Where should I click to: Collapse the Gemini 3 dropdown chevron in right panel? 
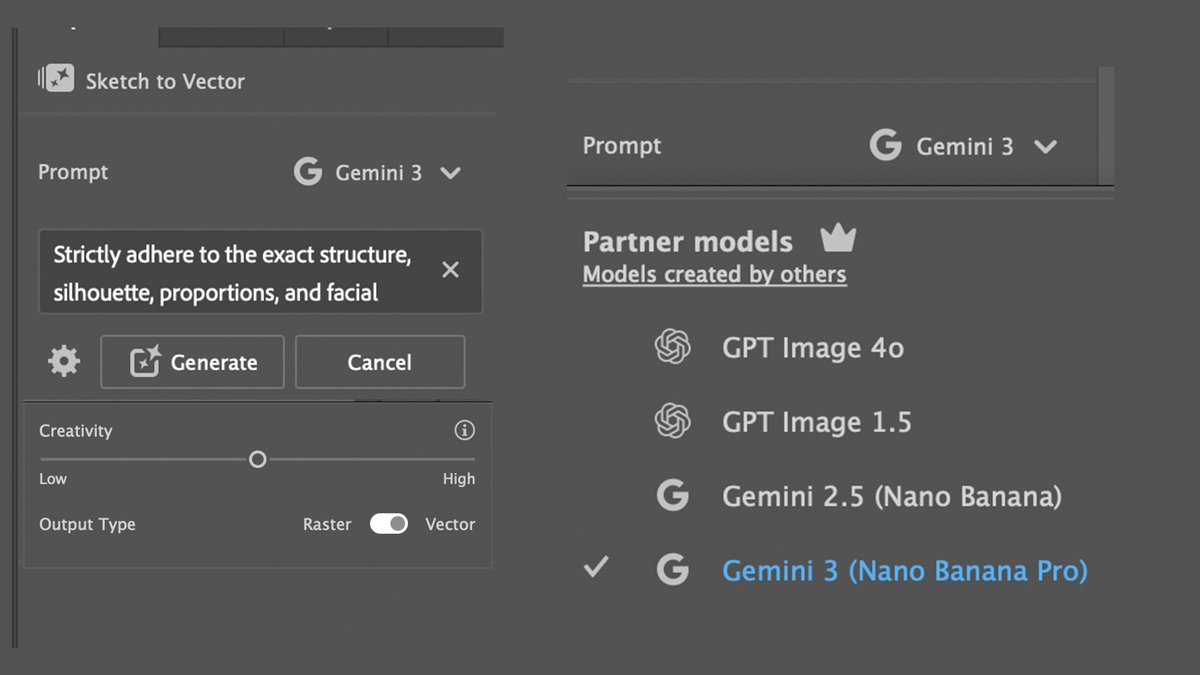tap(1045, 147)
